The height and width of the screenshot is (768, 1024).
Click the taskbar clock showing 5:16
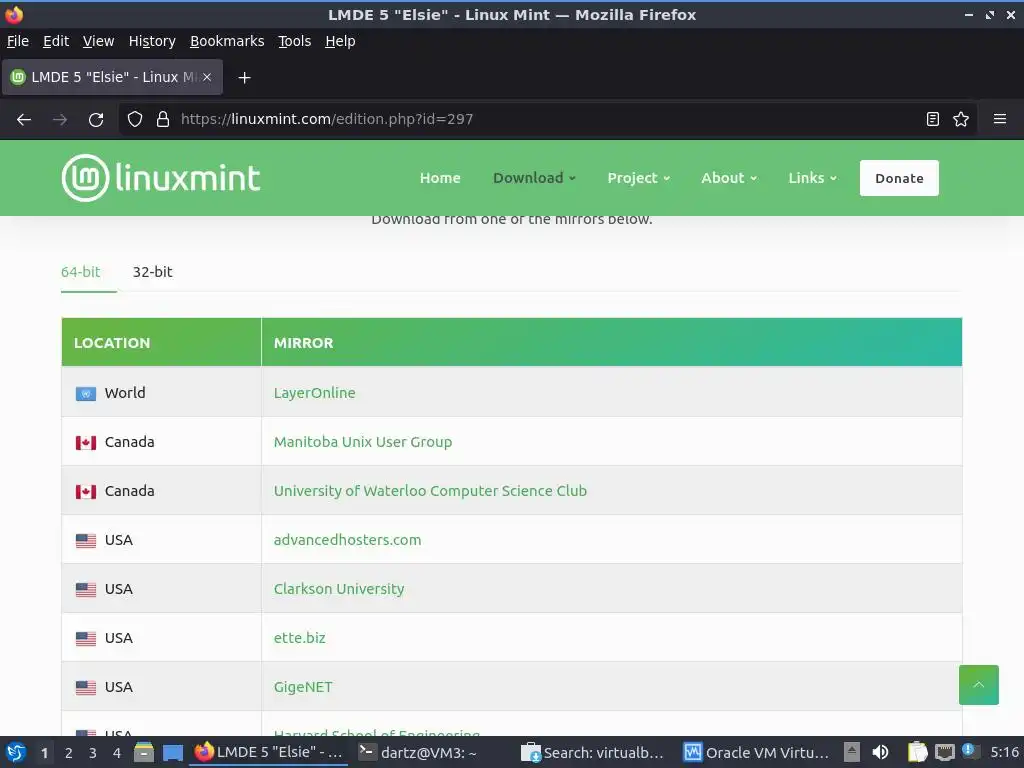tap(1004, 752)
